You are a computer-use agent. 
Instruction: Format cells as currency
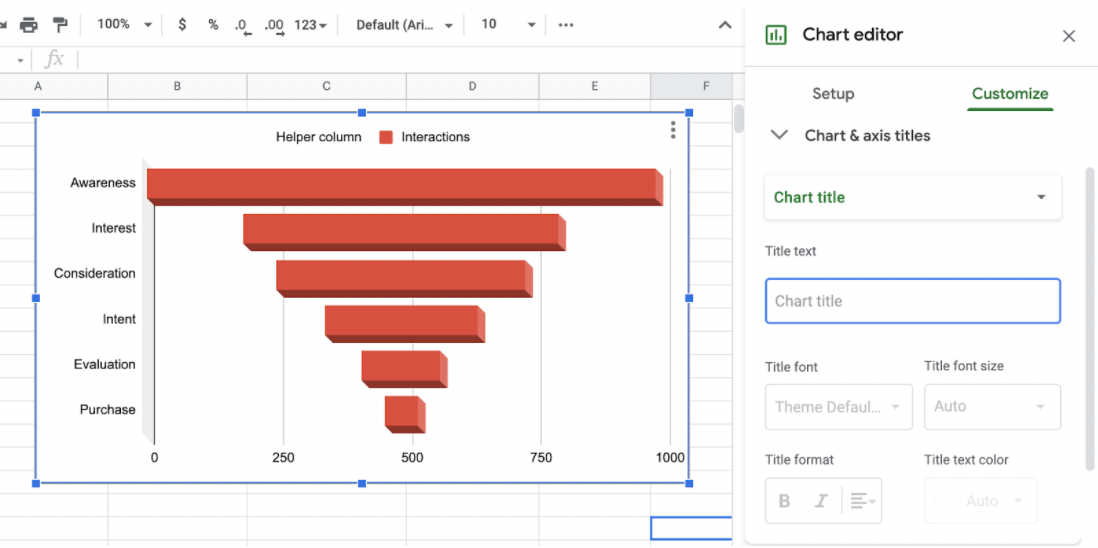(182, 24)
